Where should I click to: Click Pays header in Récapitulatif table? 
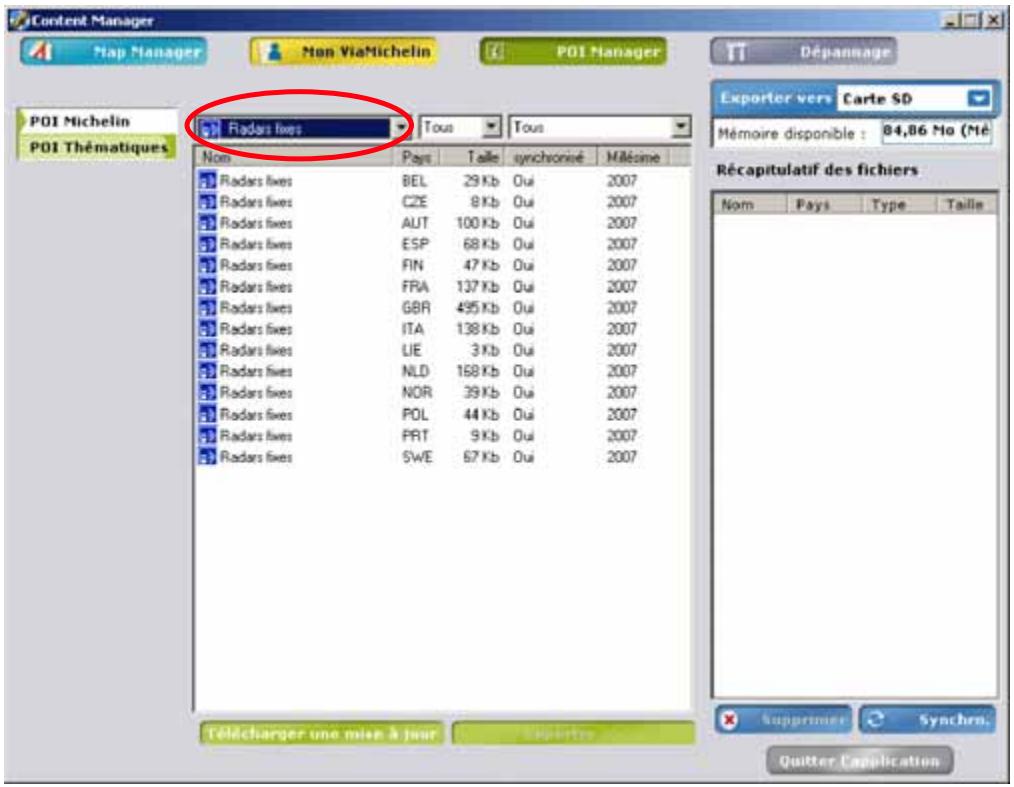tap(825, 205)
